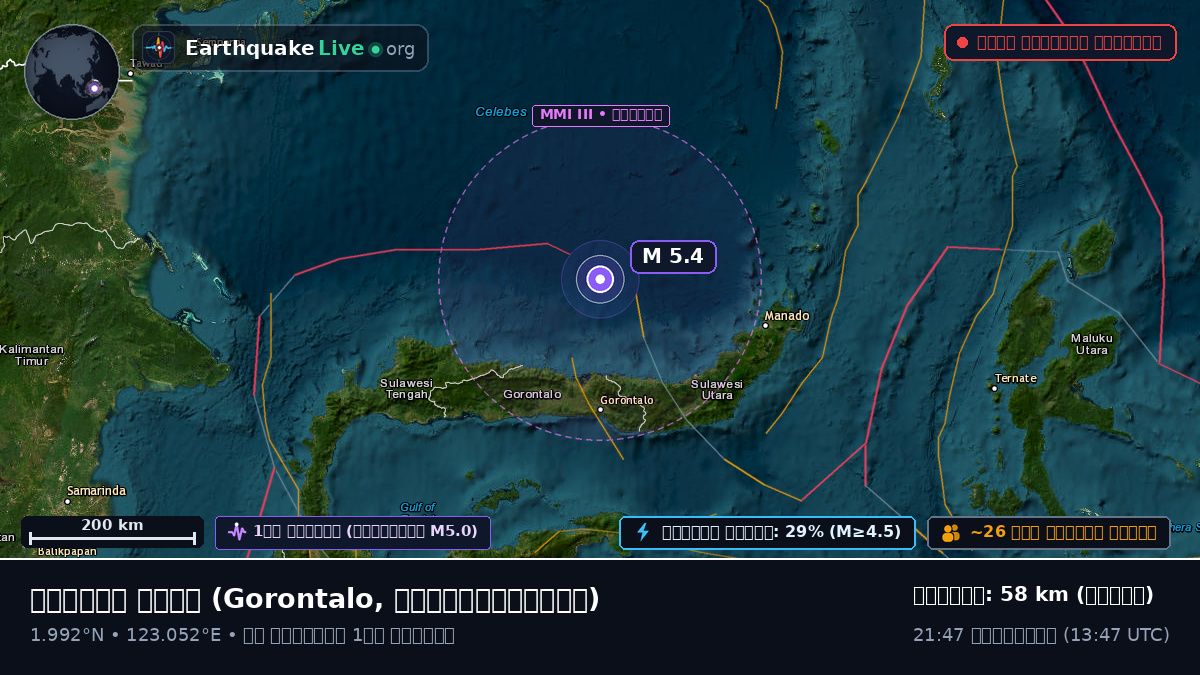Click the purple epicenter marker
Image resolution: width=1200 pixels, height=675 pixels.
pos(600,279)
